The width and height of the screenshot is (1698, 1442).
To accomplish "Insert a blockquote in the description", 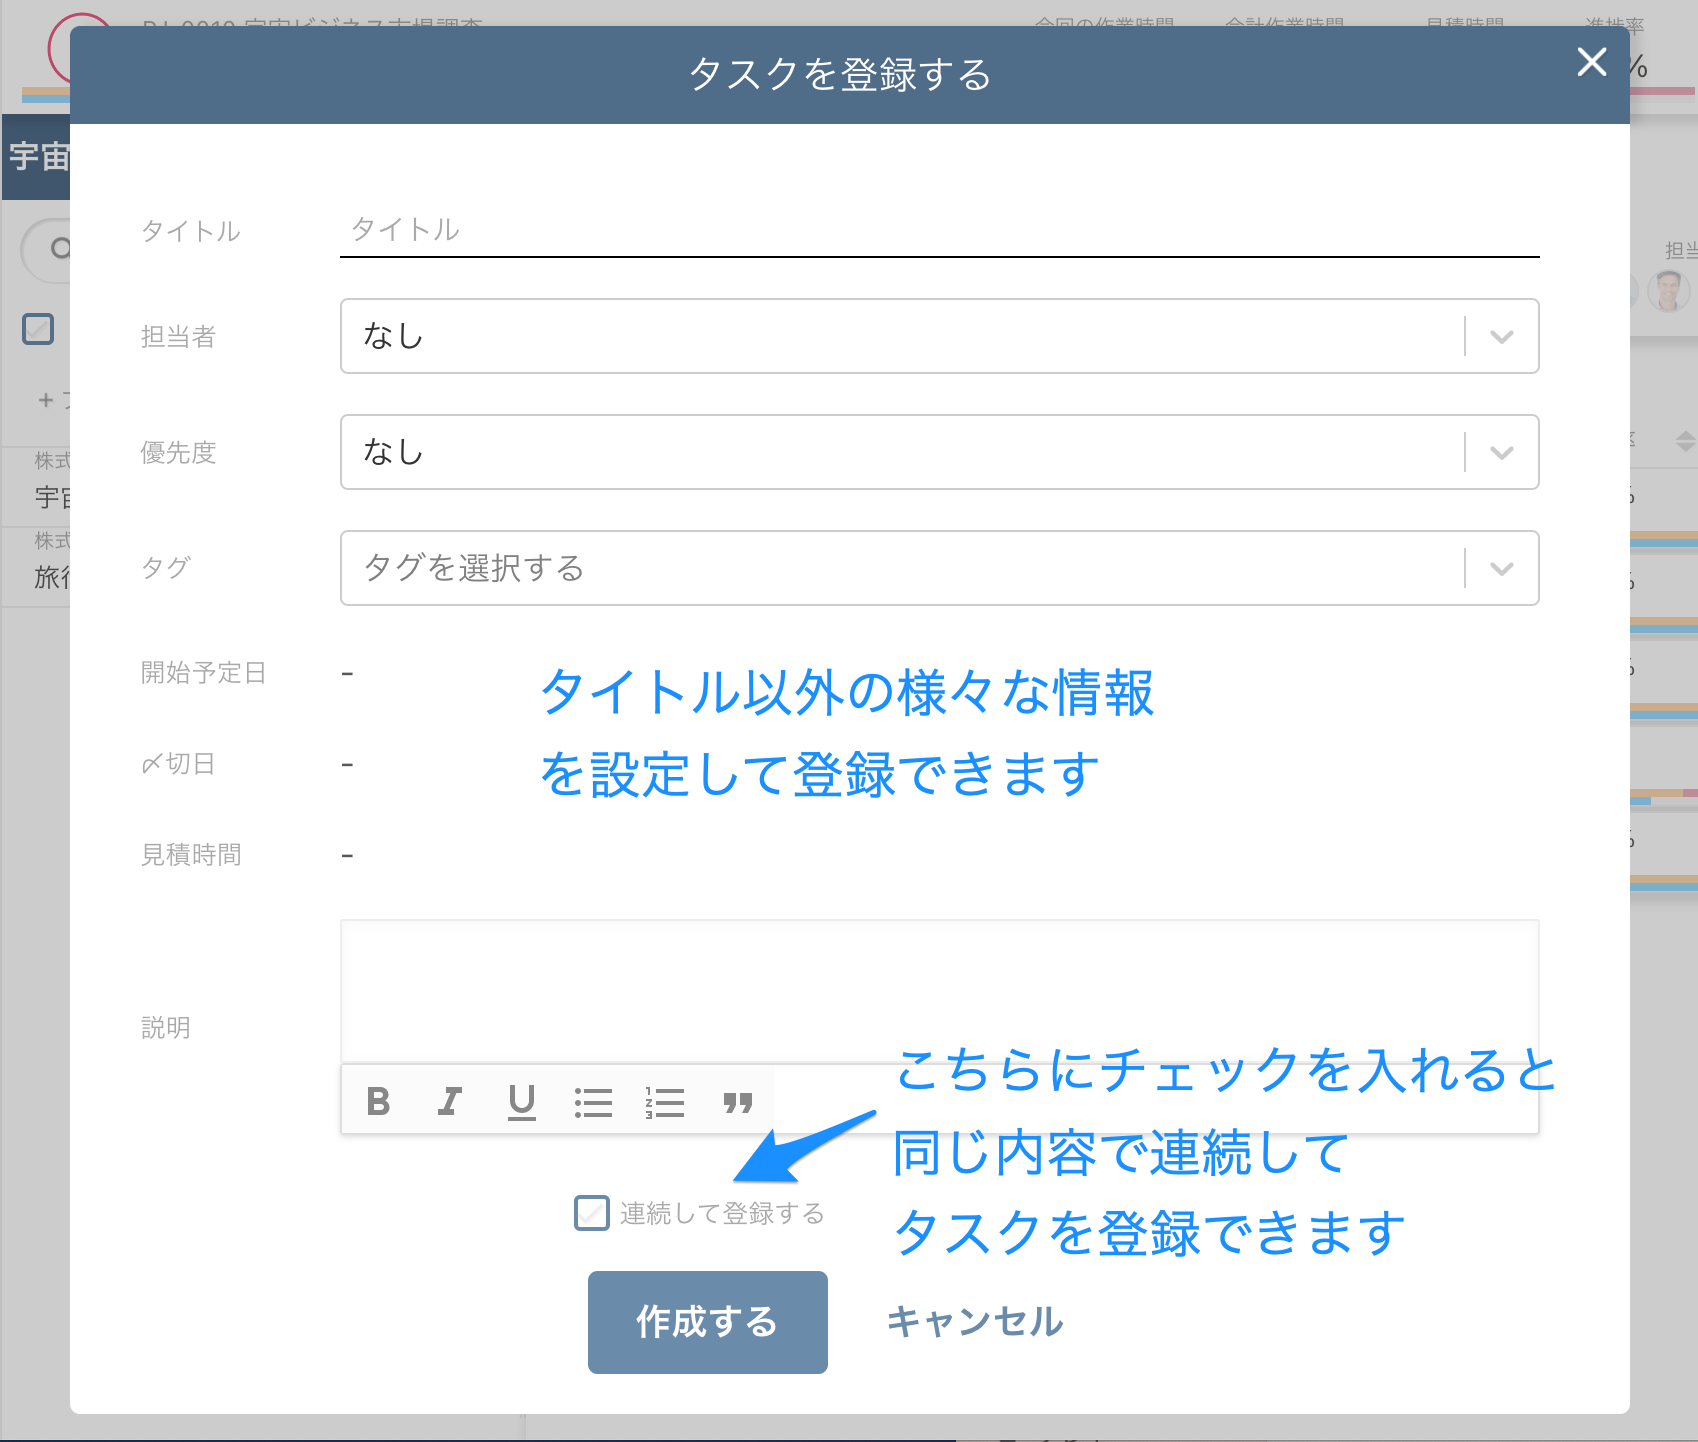I will coord(737,1101).
